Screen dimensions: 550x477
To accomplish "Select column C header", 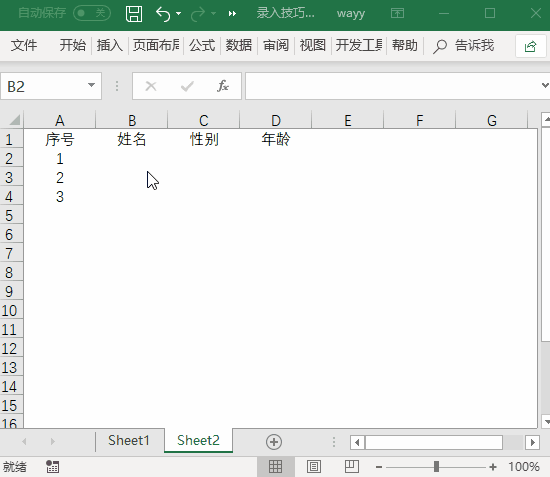I will (204, 120).
